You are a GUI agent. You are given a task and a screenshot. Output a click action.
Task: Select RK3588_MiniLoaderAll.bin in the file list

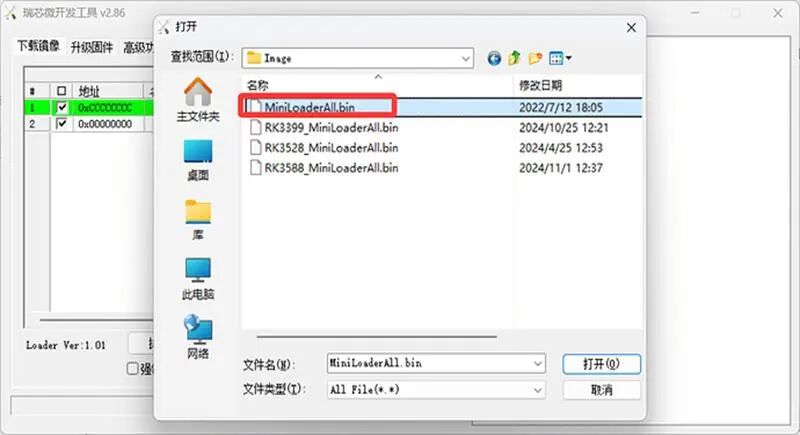pos(331,168)
